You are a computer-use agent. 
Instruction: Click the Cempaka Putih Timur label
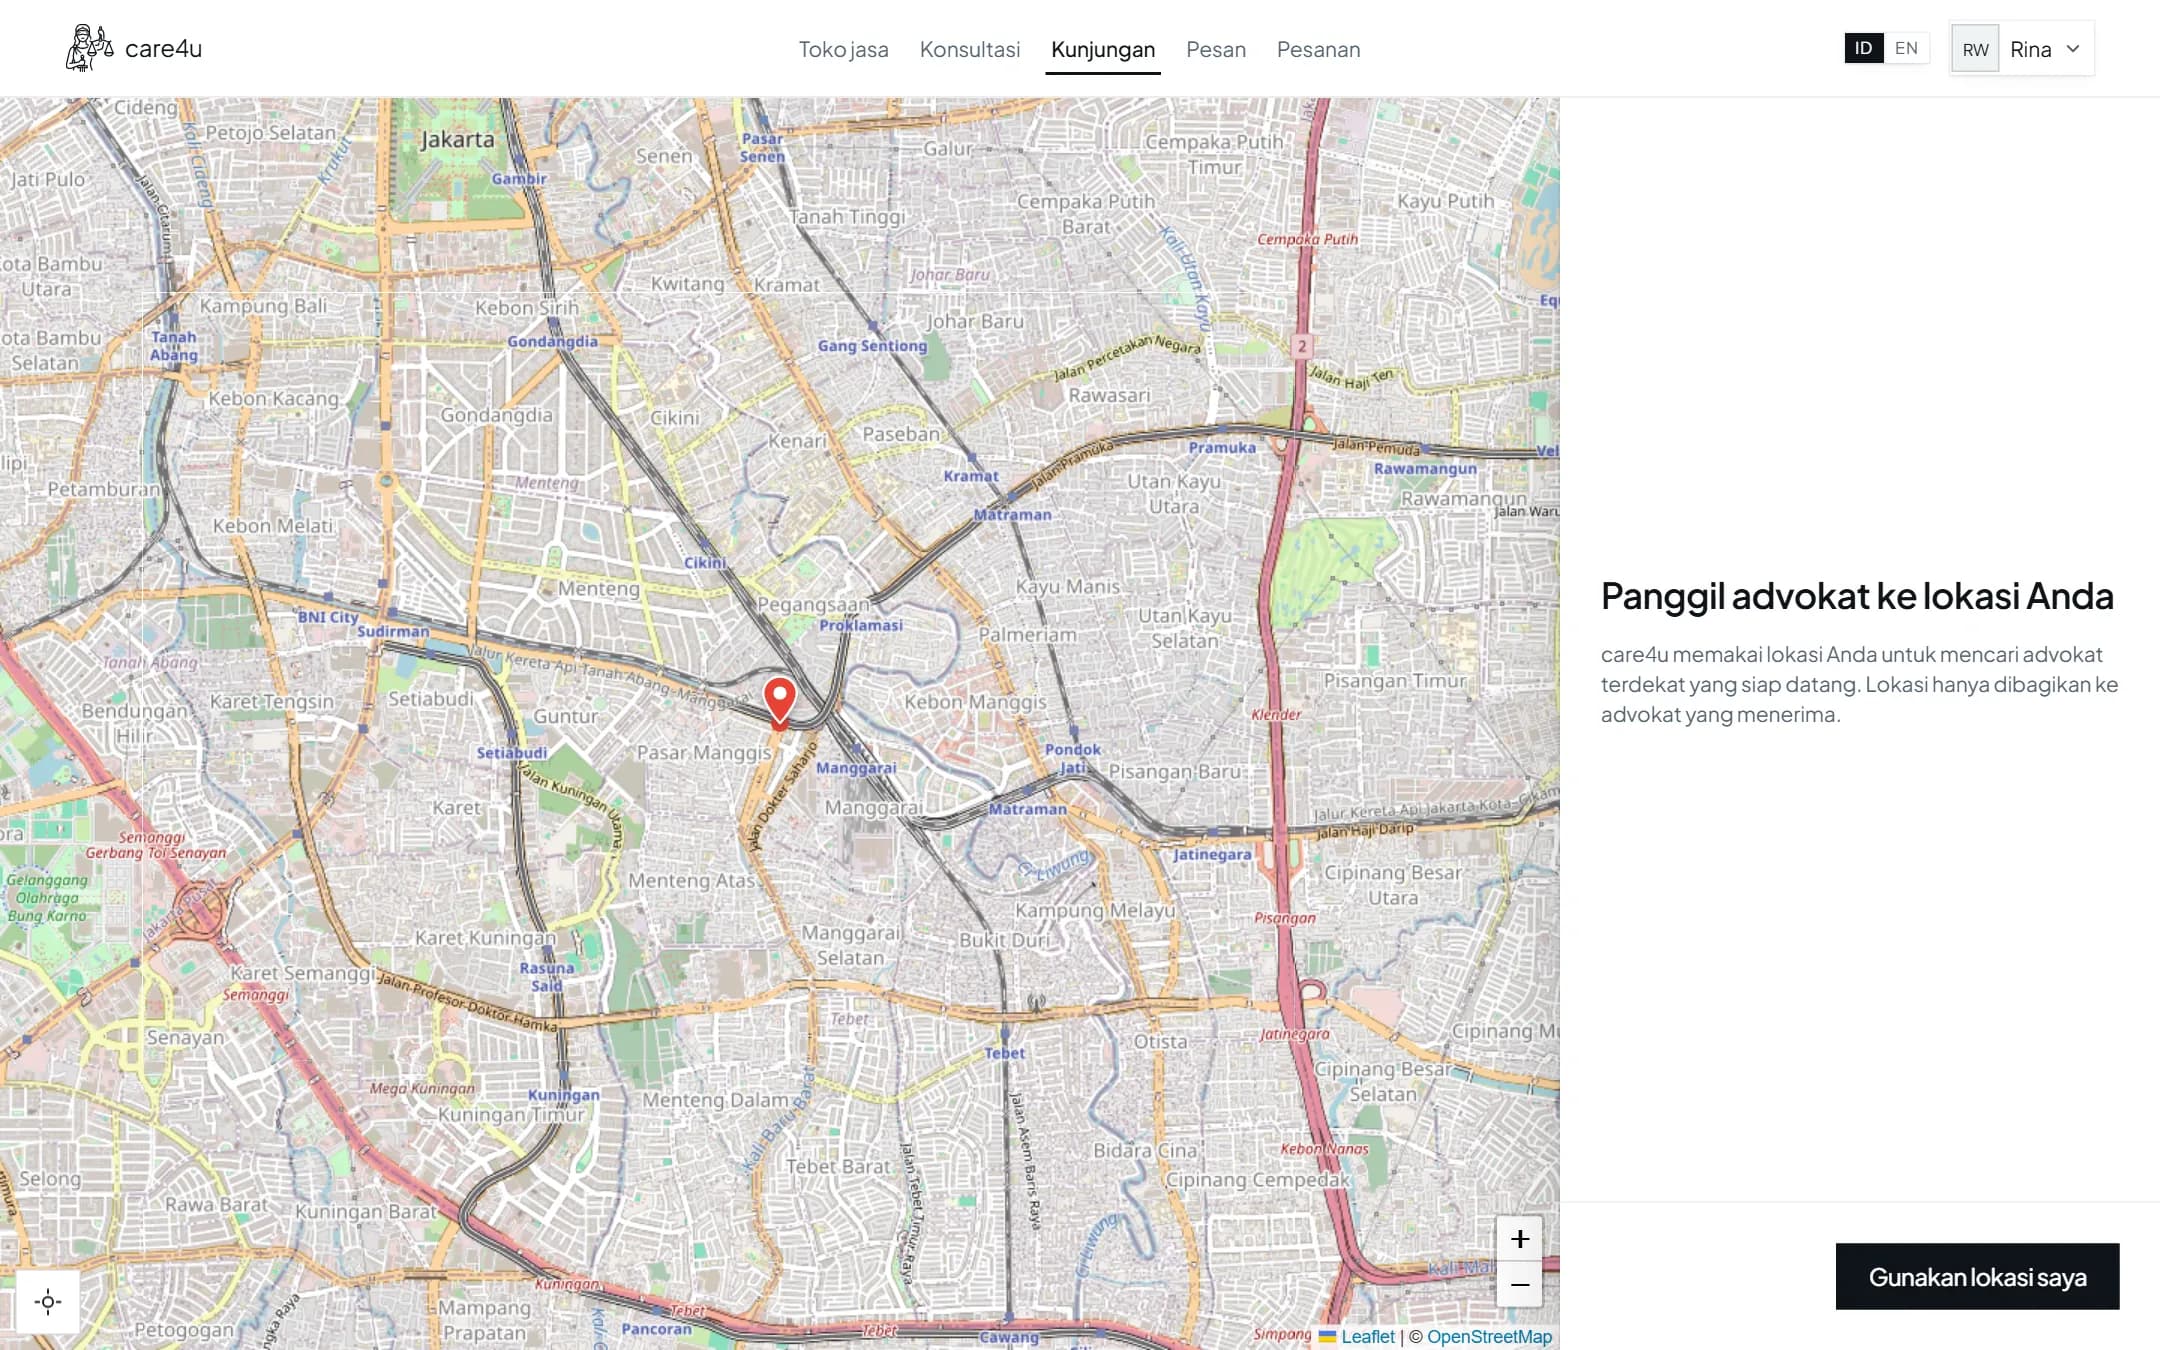[x=1213, y=154]
